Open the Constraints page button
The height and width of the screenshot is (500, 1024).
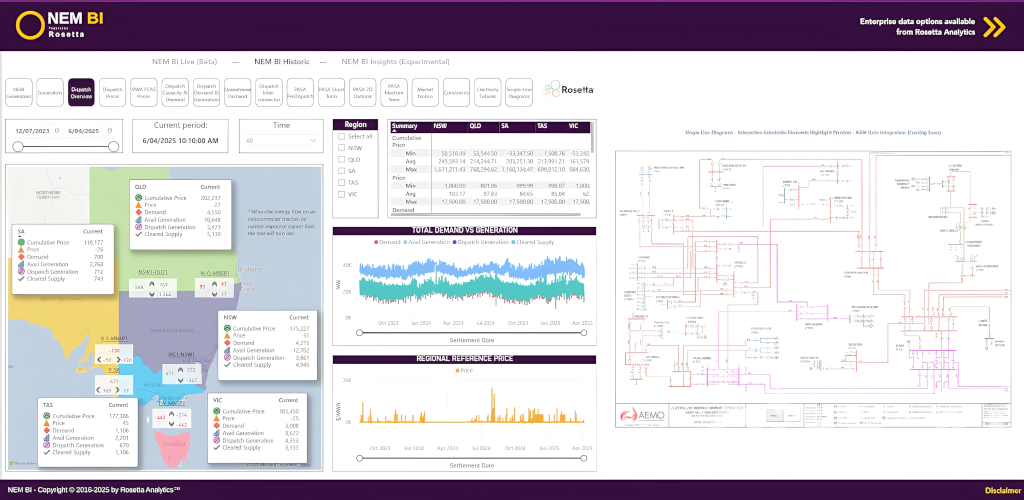456,93
